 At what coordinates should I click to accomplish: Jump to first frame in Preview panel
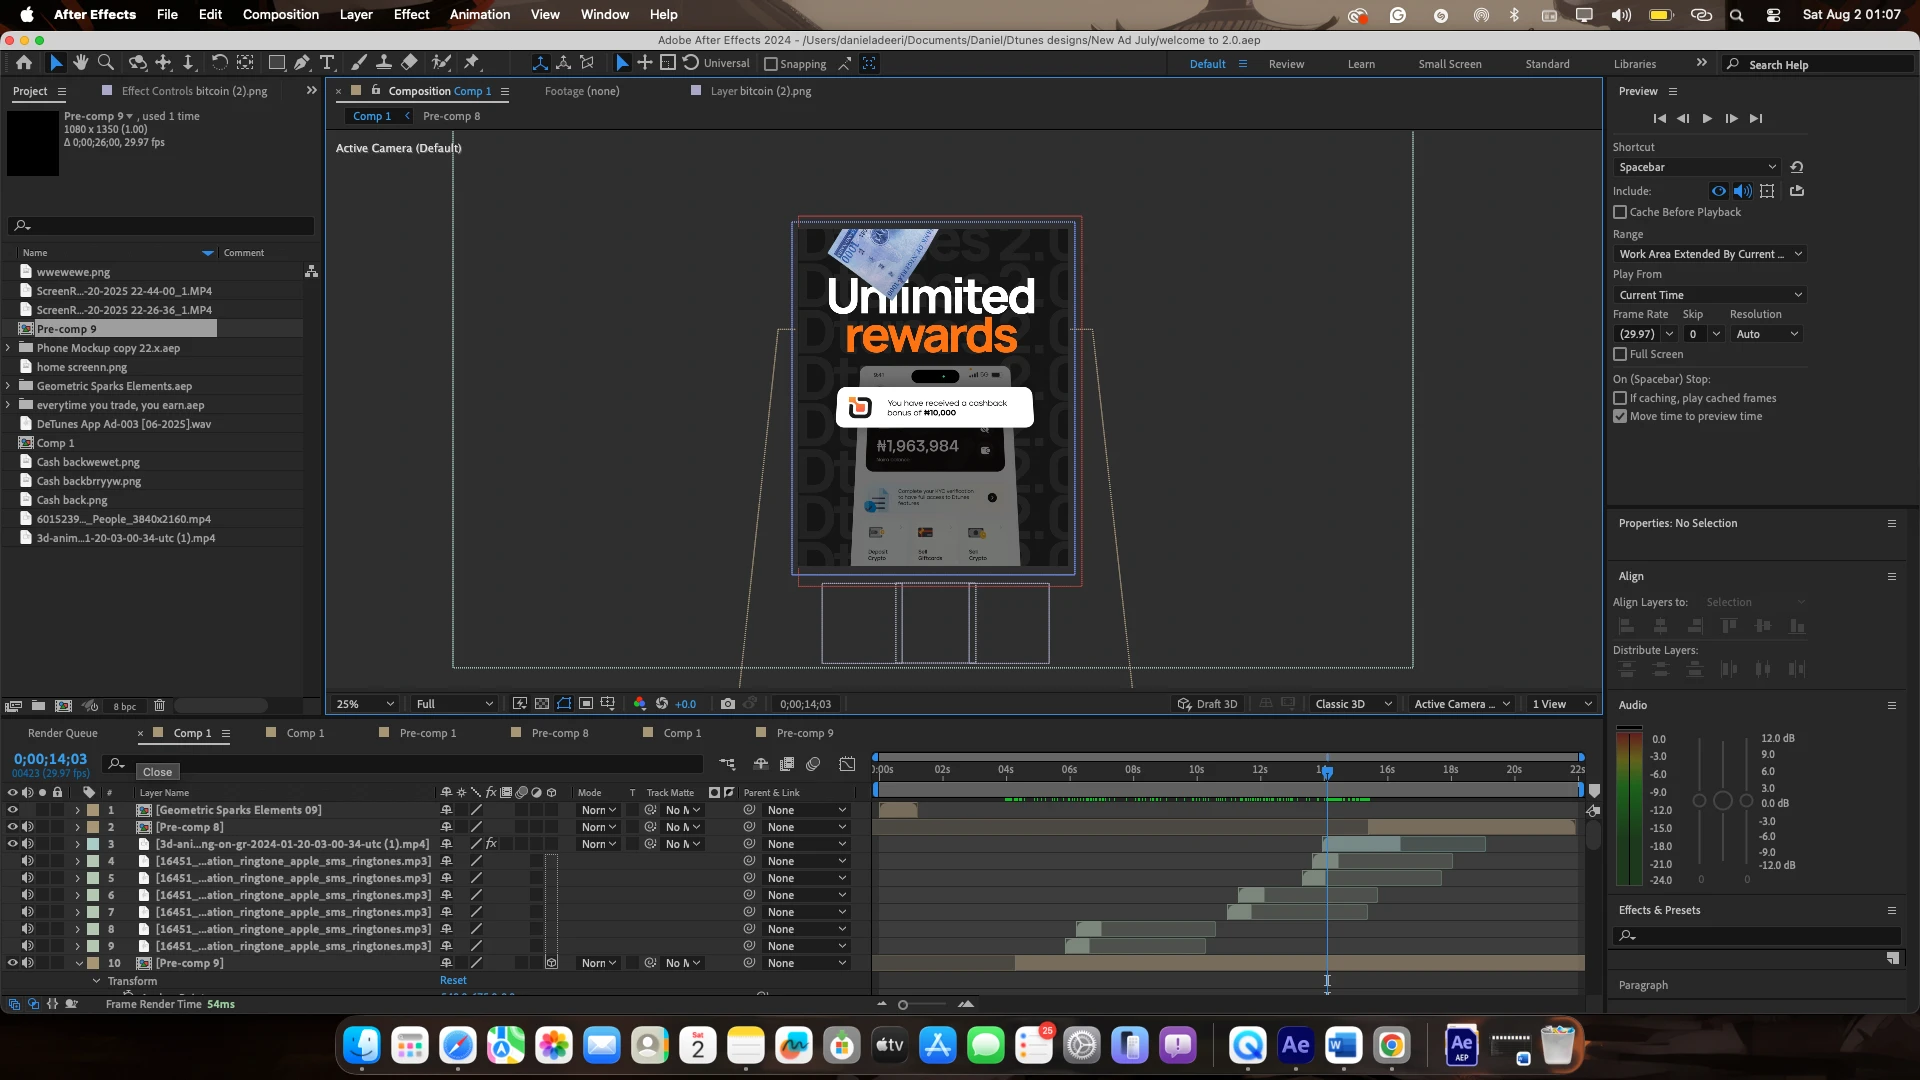coord(1660,119)
